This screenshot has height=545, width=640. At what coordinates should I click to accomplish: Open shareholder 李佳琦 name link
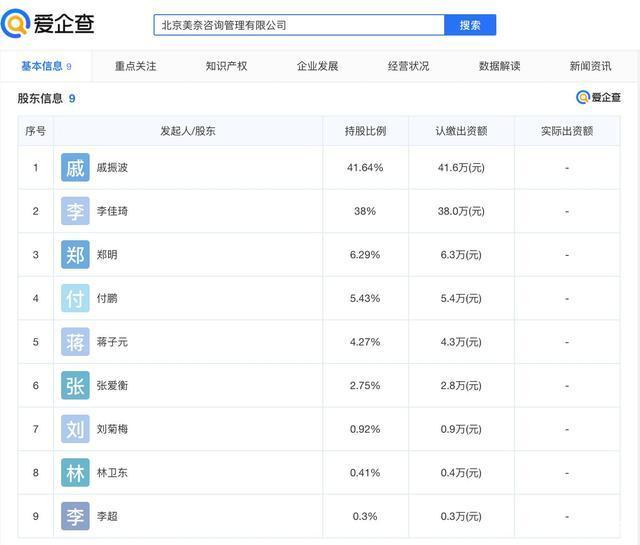click(x=112, y=211)
